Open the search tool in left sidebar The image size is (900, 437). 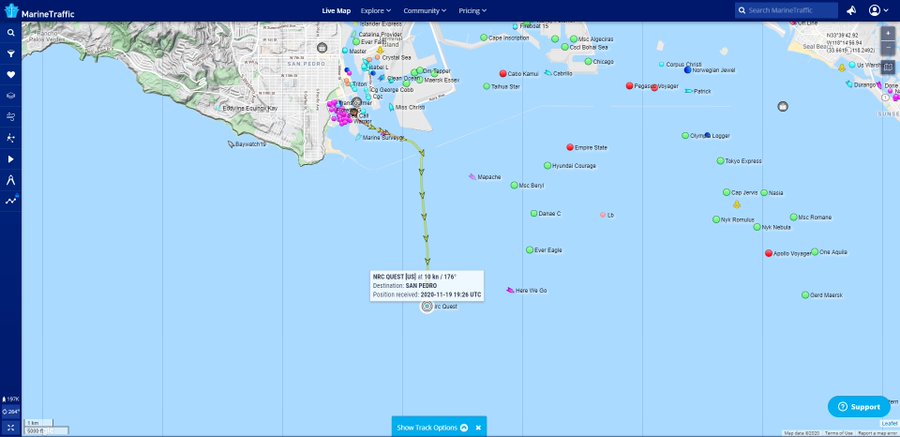11,33
